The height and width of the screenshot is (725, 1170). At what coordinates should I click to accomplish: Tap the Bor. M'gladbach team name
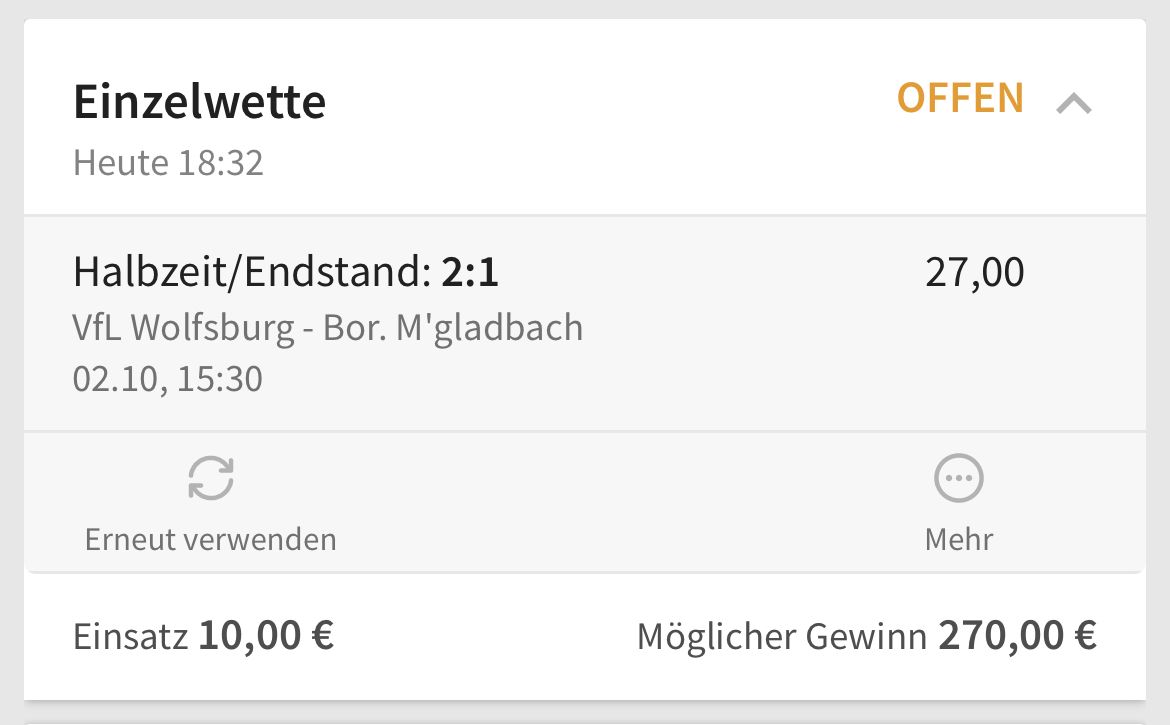pyautogui.click(x=452, y=328)
